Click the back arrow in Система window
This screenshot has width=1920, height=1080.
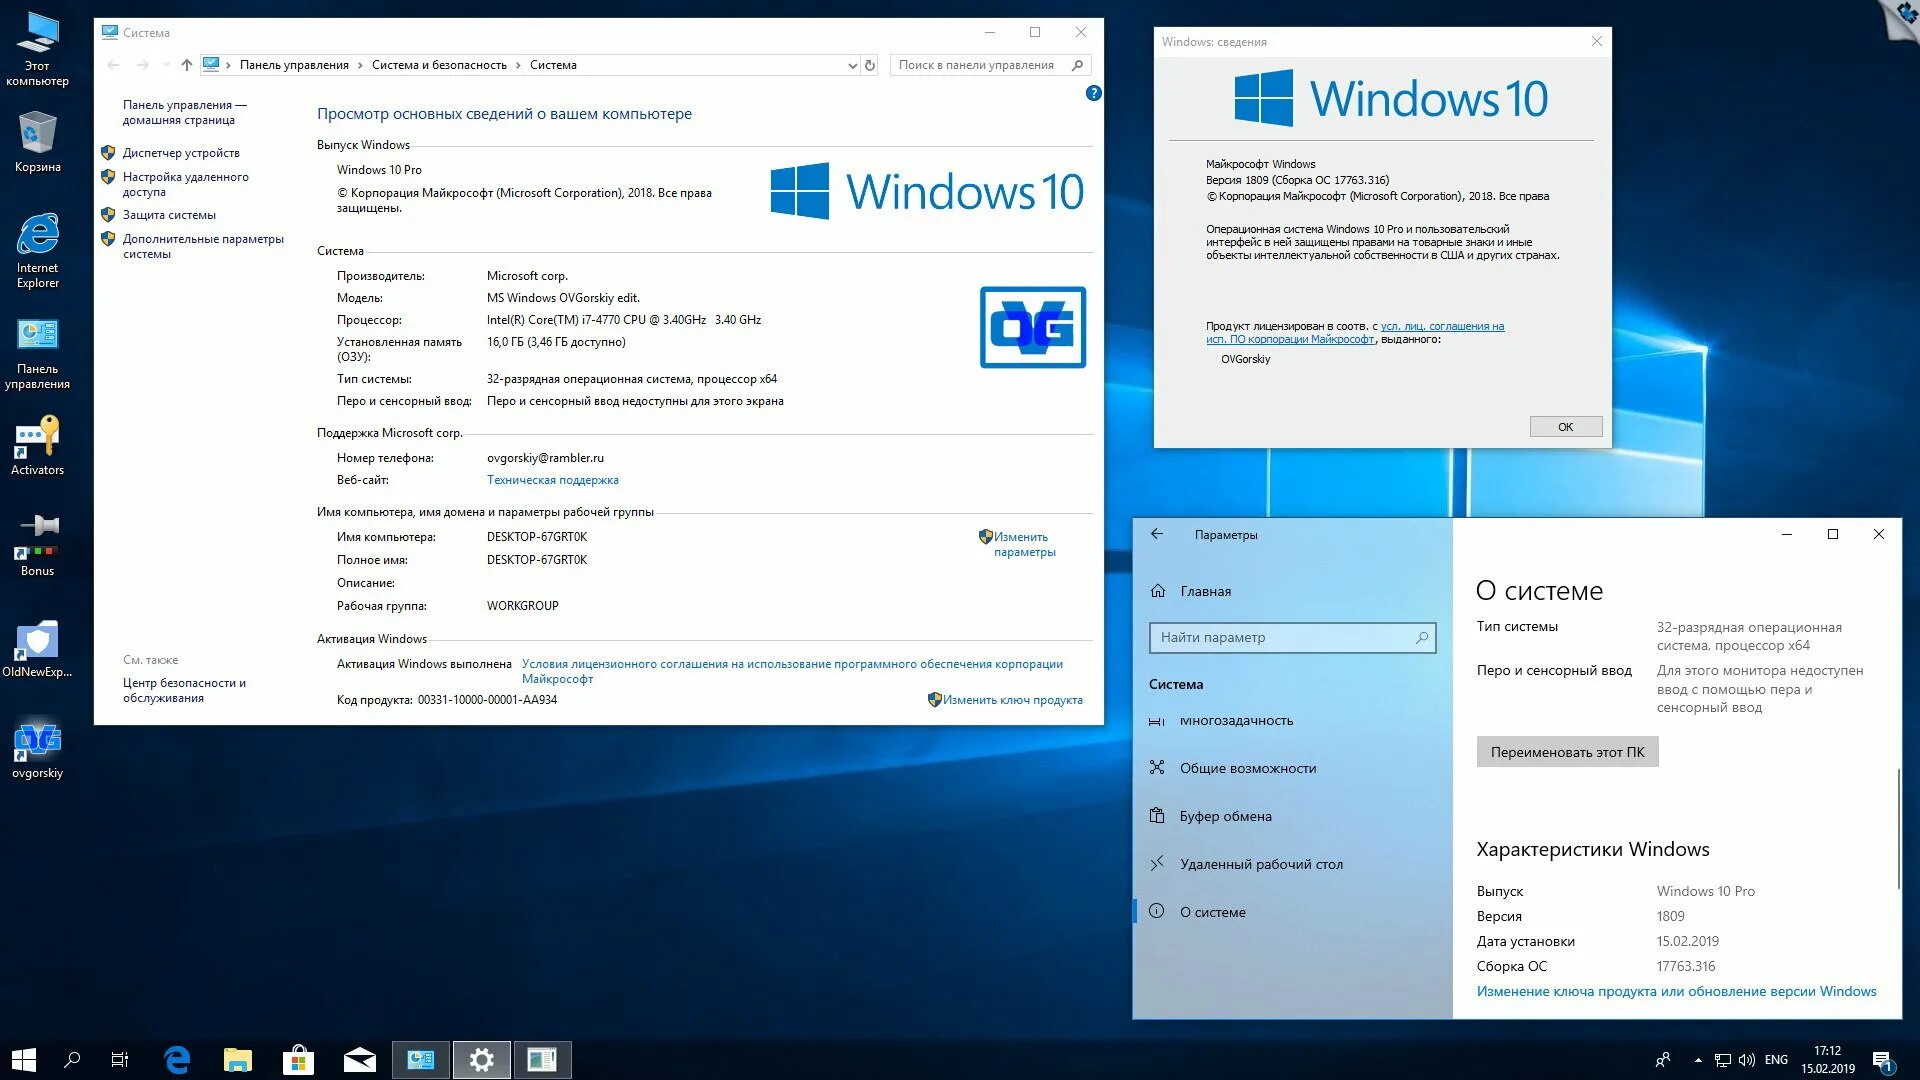[113, 65]
